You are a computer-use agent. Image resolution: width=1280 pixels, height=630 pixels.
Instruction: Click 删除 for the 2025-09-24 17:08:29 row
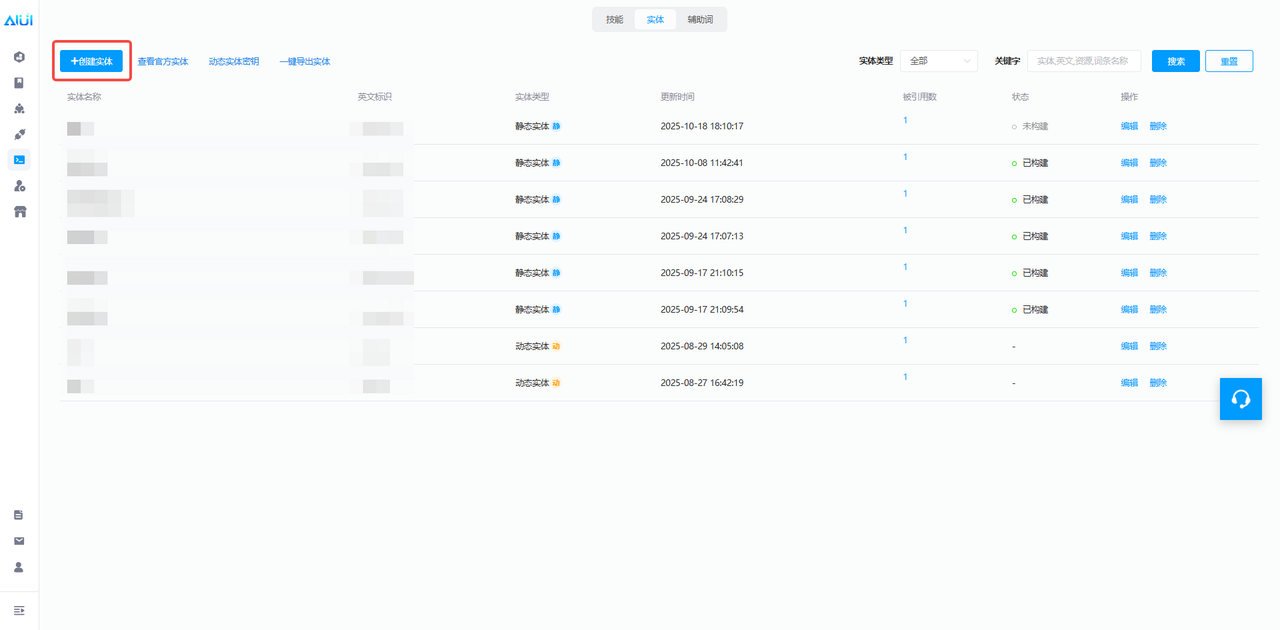pos(1158,200)
